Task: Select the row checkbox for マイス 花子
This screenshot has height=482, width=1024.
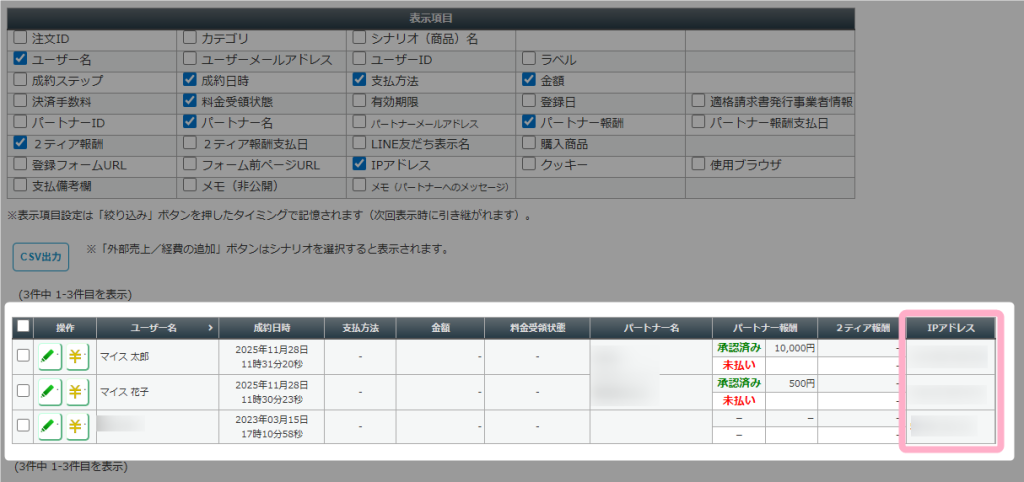Action: pos(24,392)
